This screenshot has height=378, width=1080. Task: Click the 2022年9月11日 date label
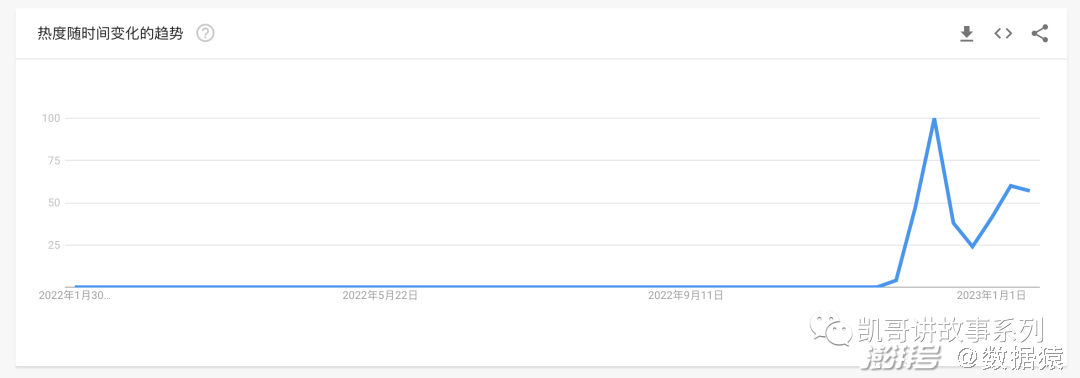click(685, 295)
